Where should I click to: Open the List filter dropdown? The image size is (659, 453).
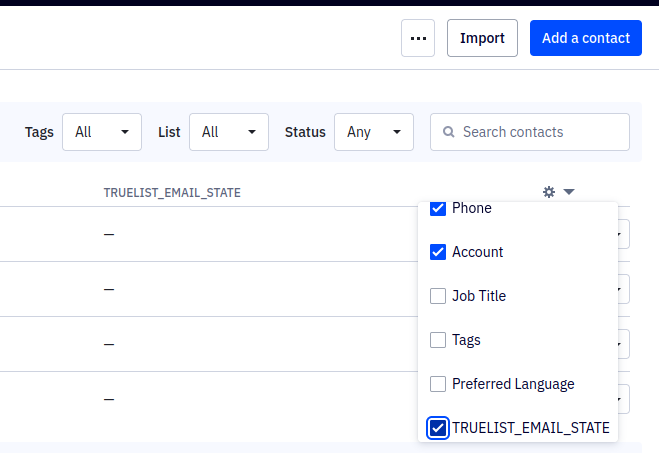coord(229,132)
